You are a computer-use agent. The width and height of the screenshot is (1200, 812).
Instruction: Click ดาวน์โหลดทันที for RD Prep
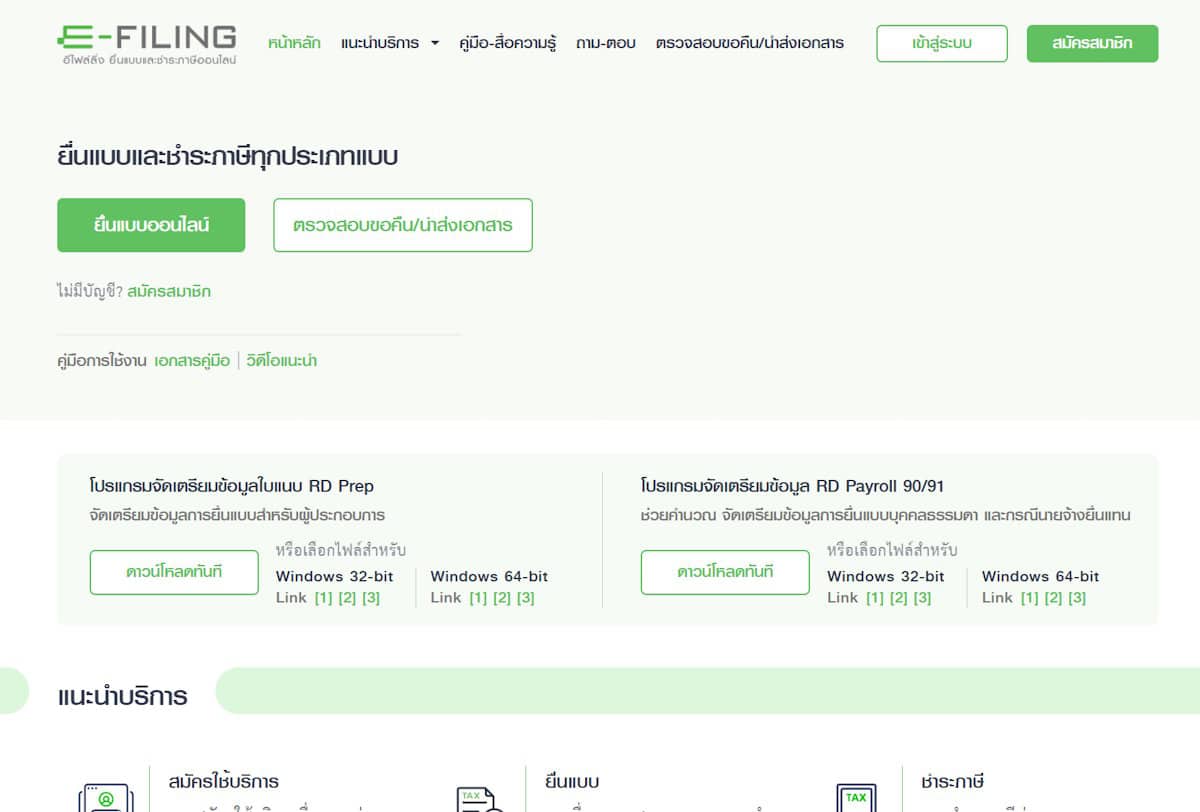click(x=174, y=572)
